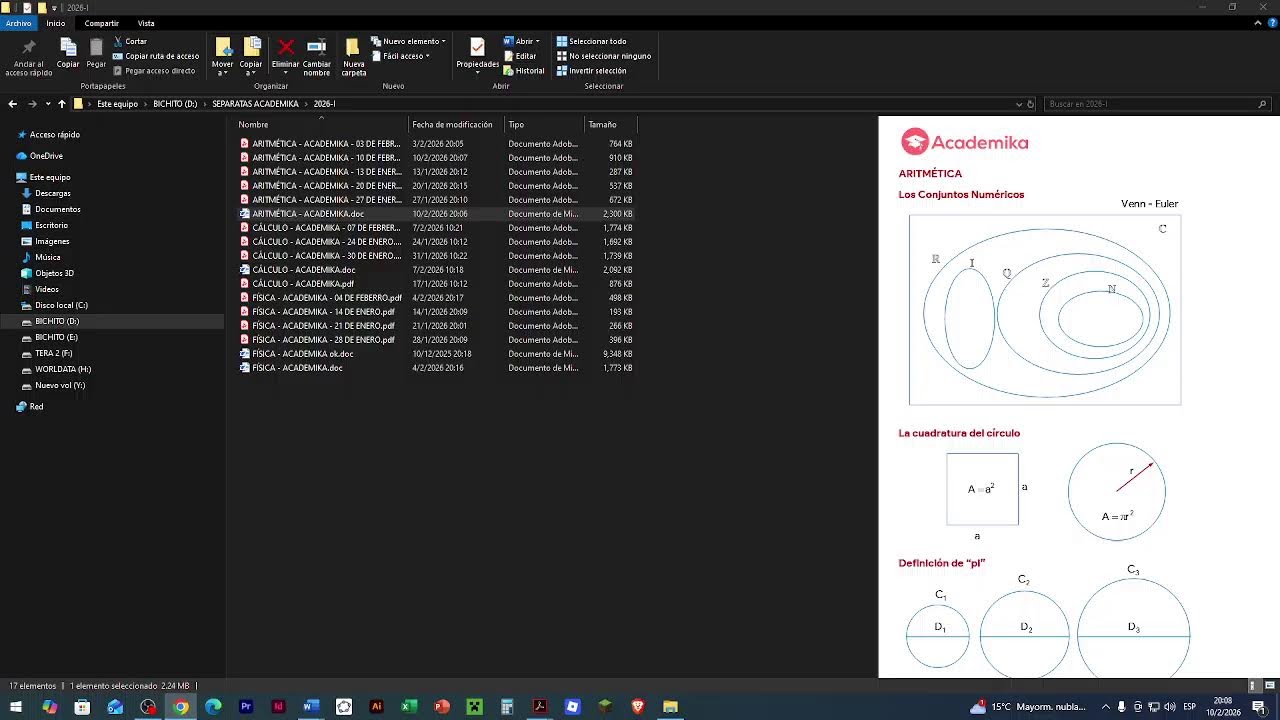Select the Inicio ribbon tab

click(56, 23)
